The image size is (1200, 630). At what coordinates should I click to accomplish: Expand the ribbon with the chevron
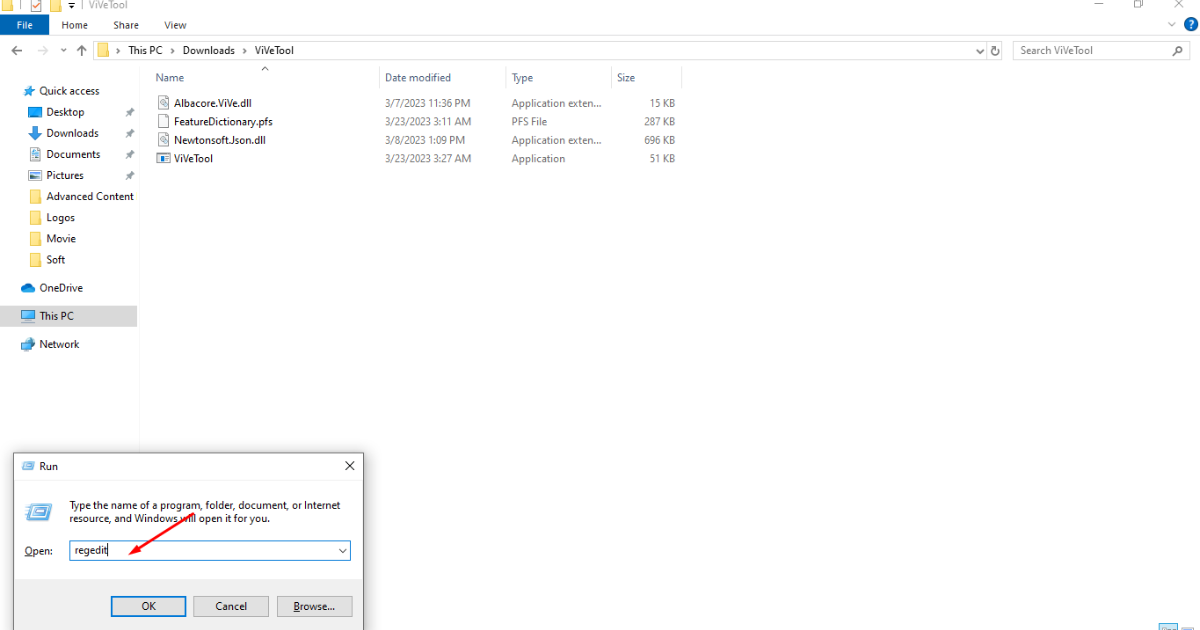click(x=1170, y=25)
